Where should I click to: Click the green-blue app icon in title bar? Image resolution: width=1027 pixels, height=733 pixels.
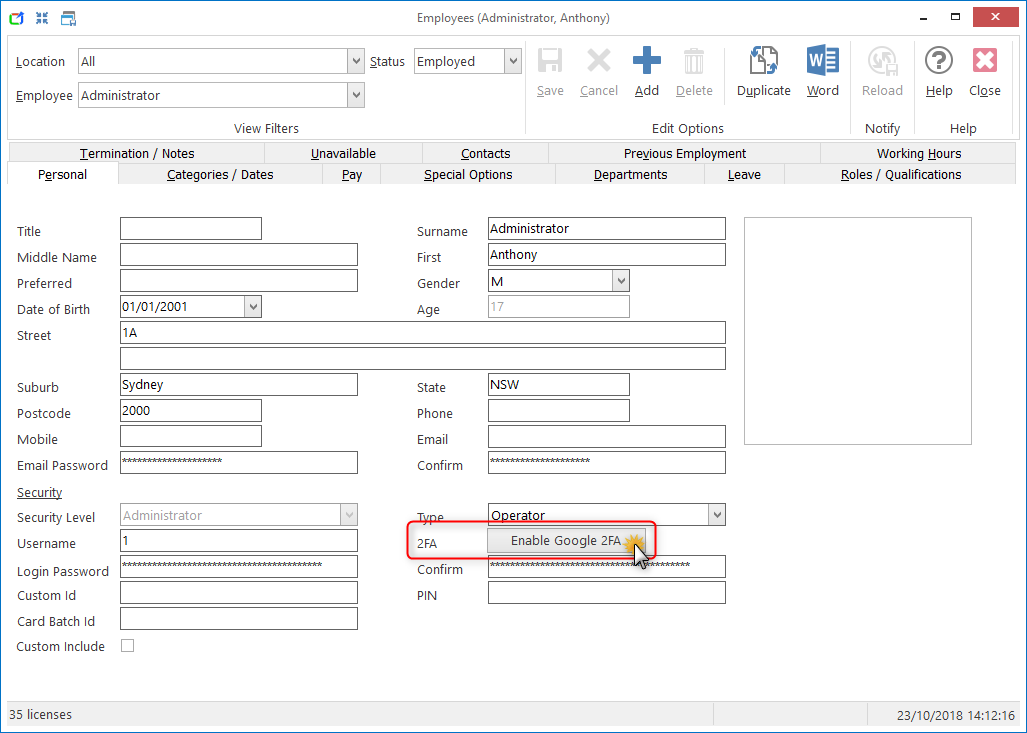pyautogui.click(x=16, y=18)
